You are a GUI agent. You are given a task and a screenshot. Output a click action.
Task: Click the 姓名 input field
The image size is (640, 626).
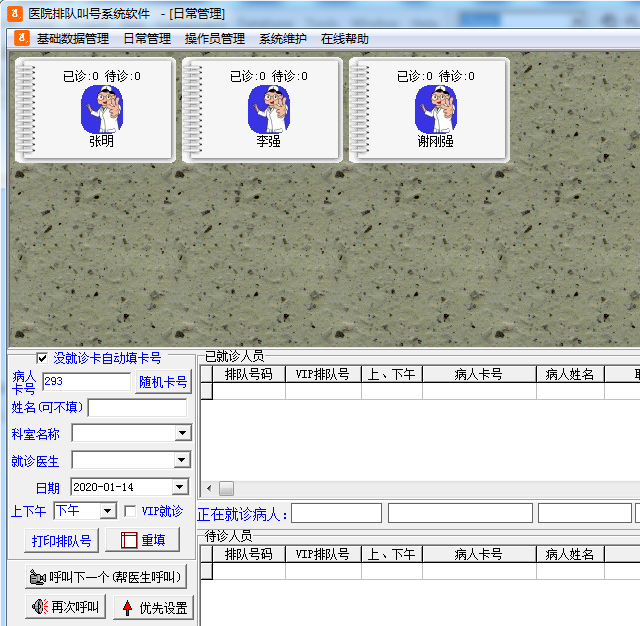[137, 407]
